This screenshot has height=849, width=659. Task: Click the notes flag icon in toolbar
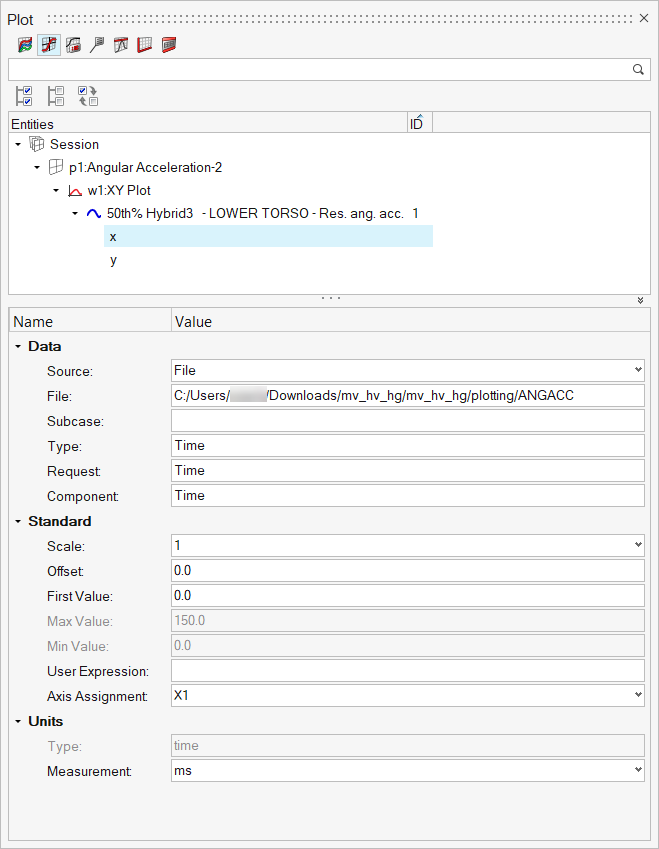97,44
